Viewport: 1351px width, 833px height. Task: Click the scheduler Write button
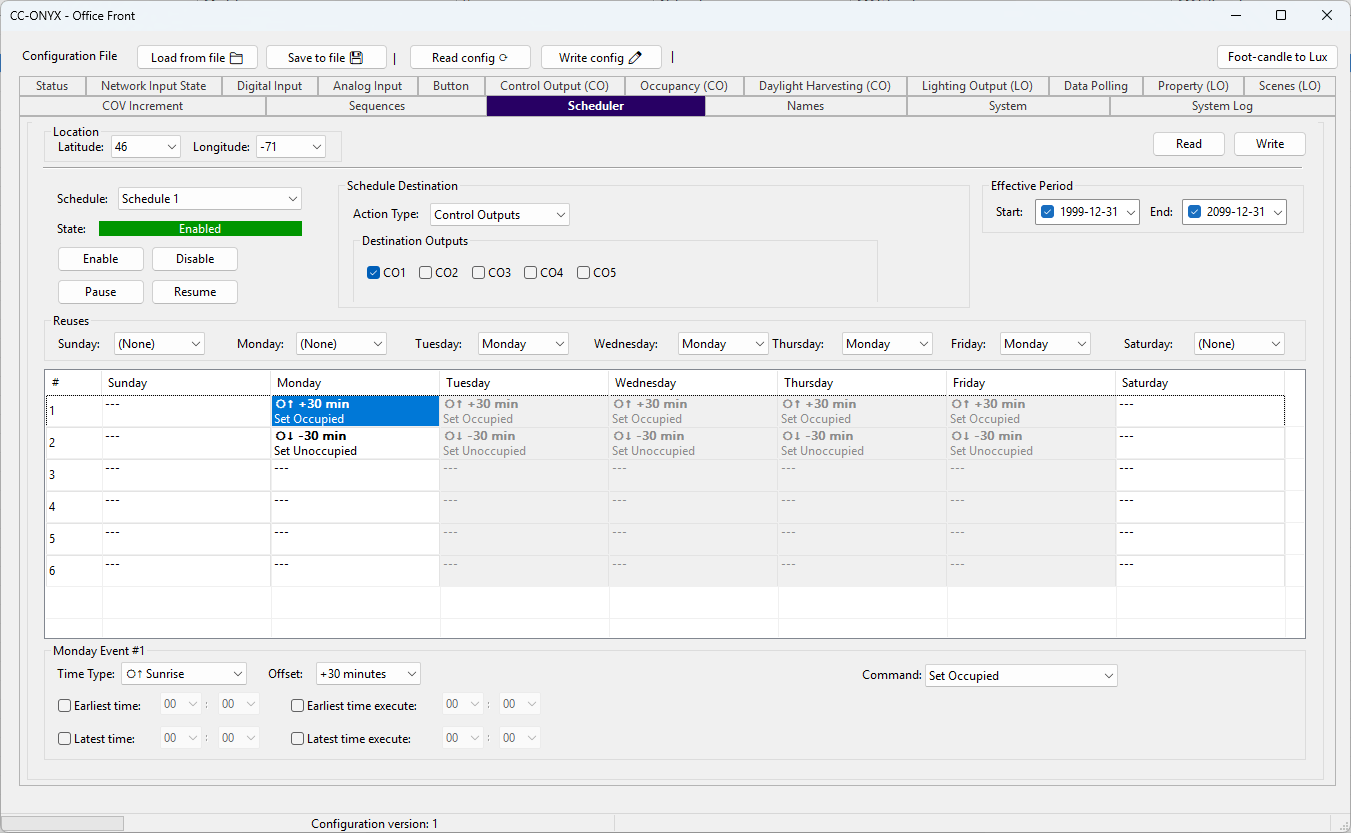[1270, 144]
